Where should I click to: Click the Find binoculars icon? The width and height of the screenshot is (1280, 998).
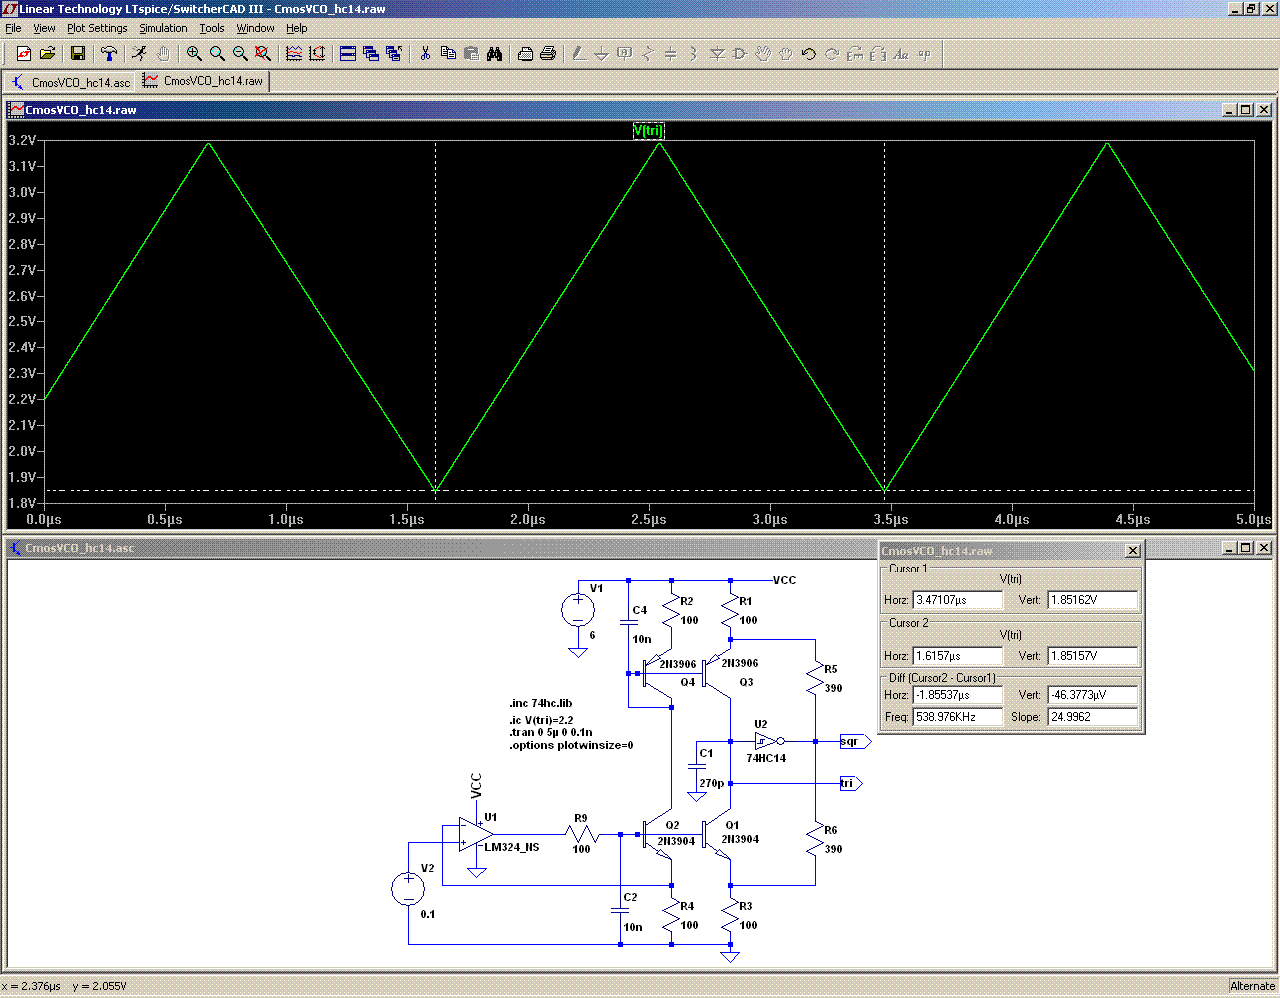494,54
